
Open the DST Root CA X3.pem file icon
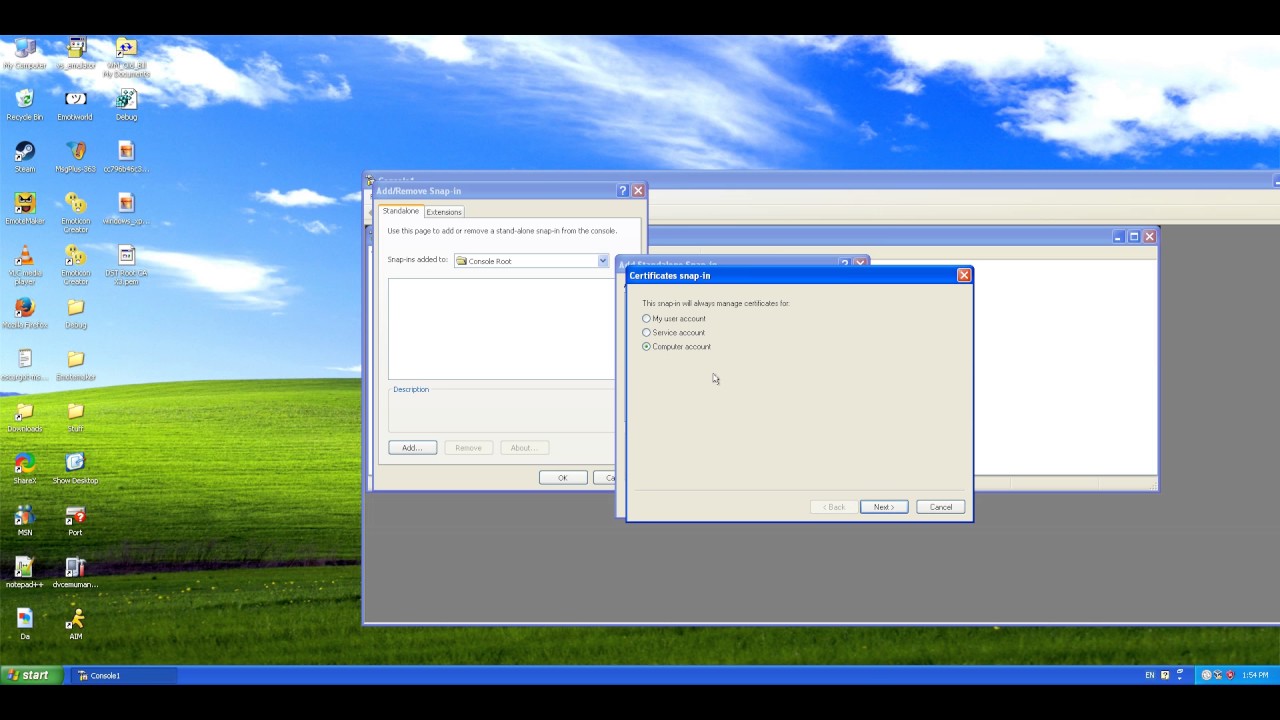pos(126,265)
